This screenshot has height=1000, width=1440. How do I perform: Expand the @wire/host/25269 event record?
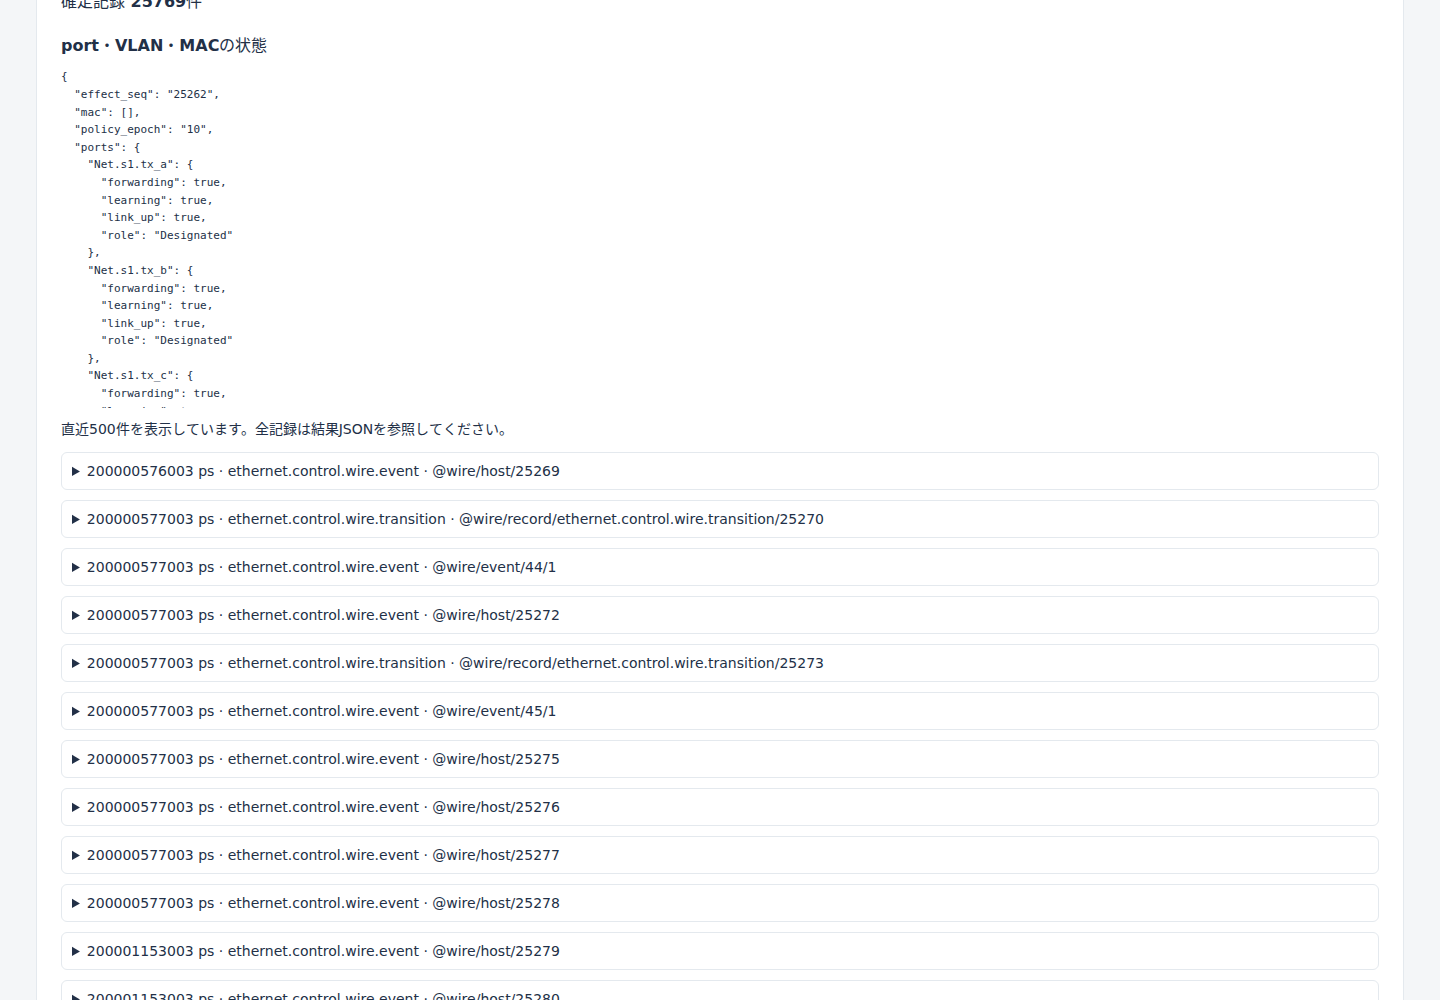point(719,471)
